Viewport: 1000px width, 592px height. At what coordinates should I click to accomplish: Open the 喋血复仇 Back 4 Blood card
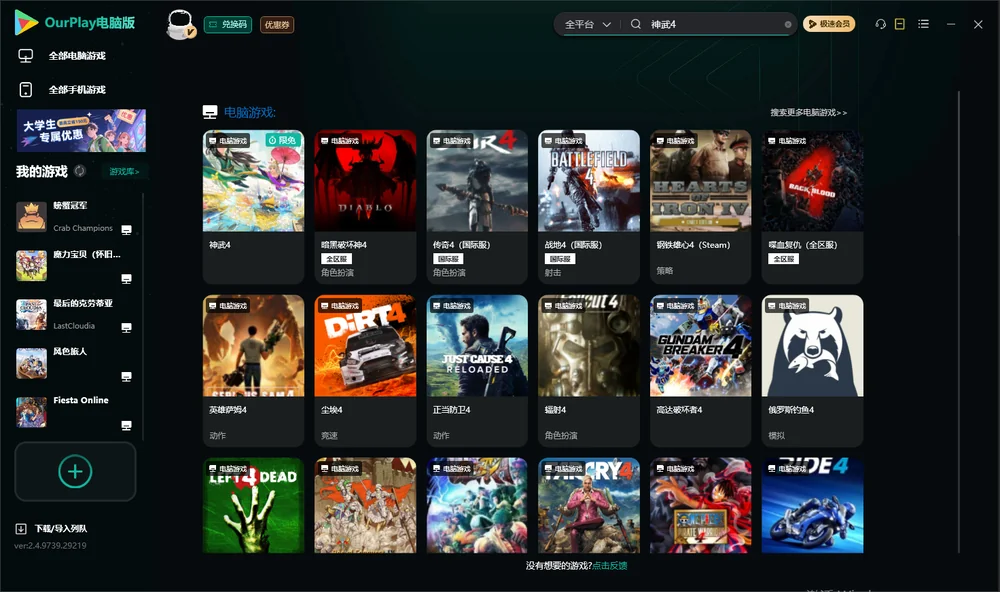click(812, 207)
